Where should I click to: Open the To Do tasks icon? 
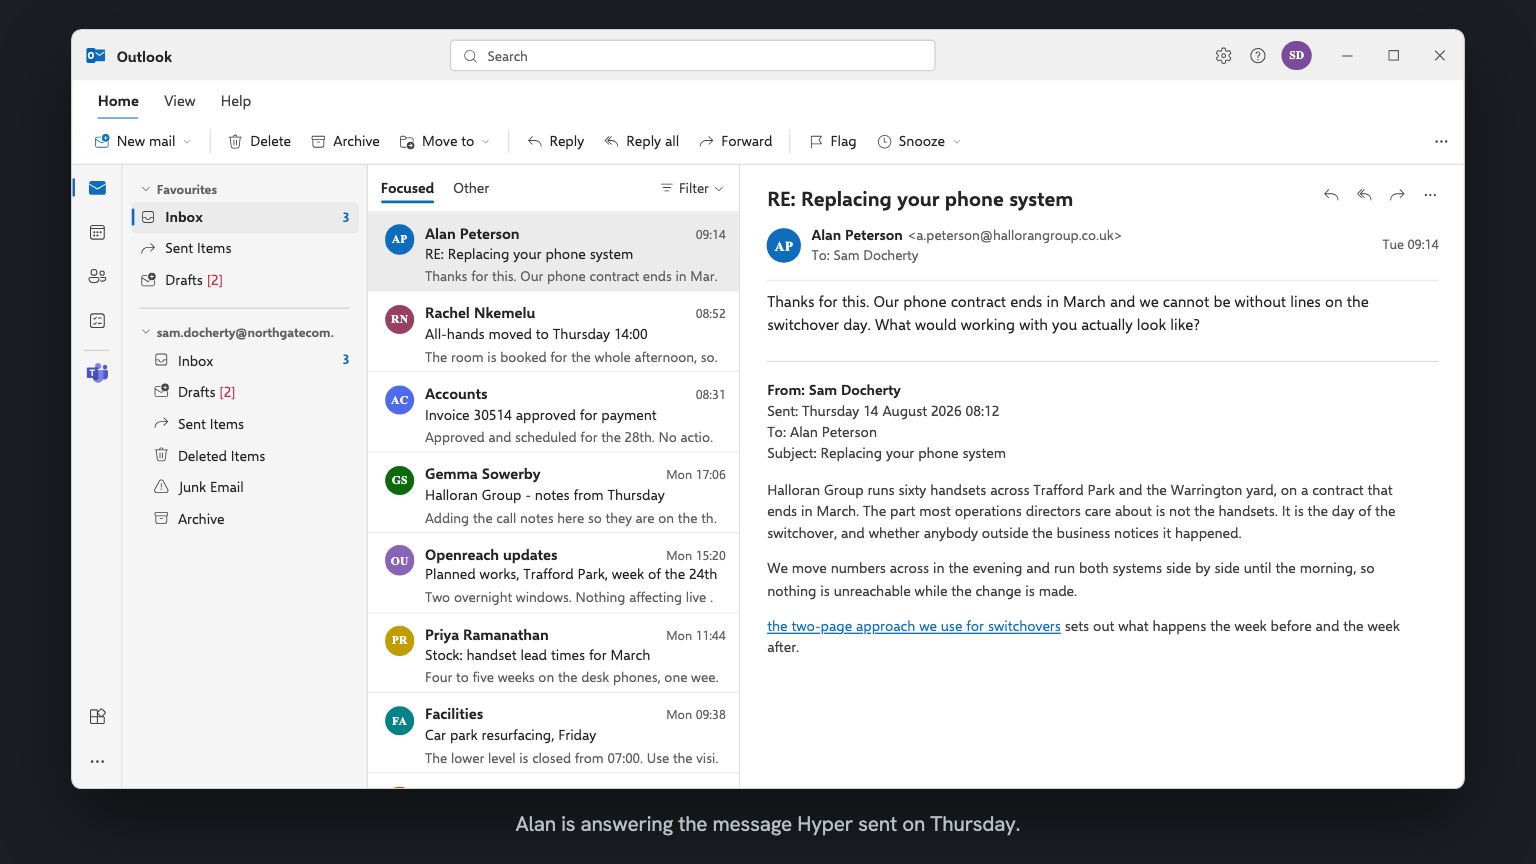(x=97, y=320)
